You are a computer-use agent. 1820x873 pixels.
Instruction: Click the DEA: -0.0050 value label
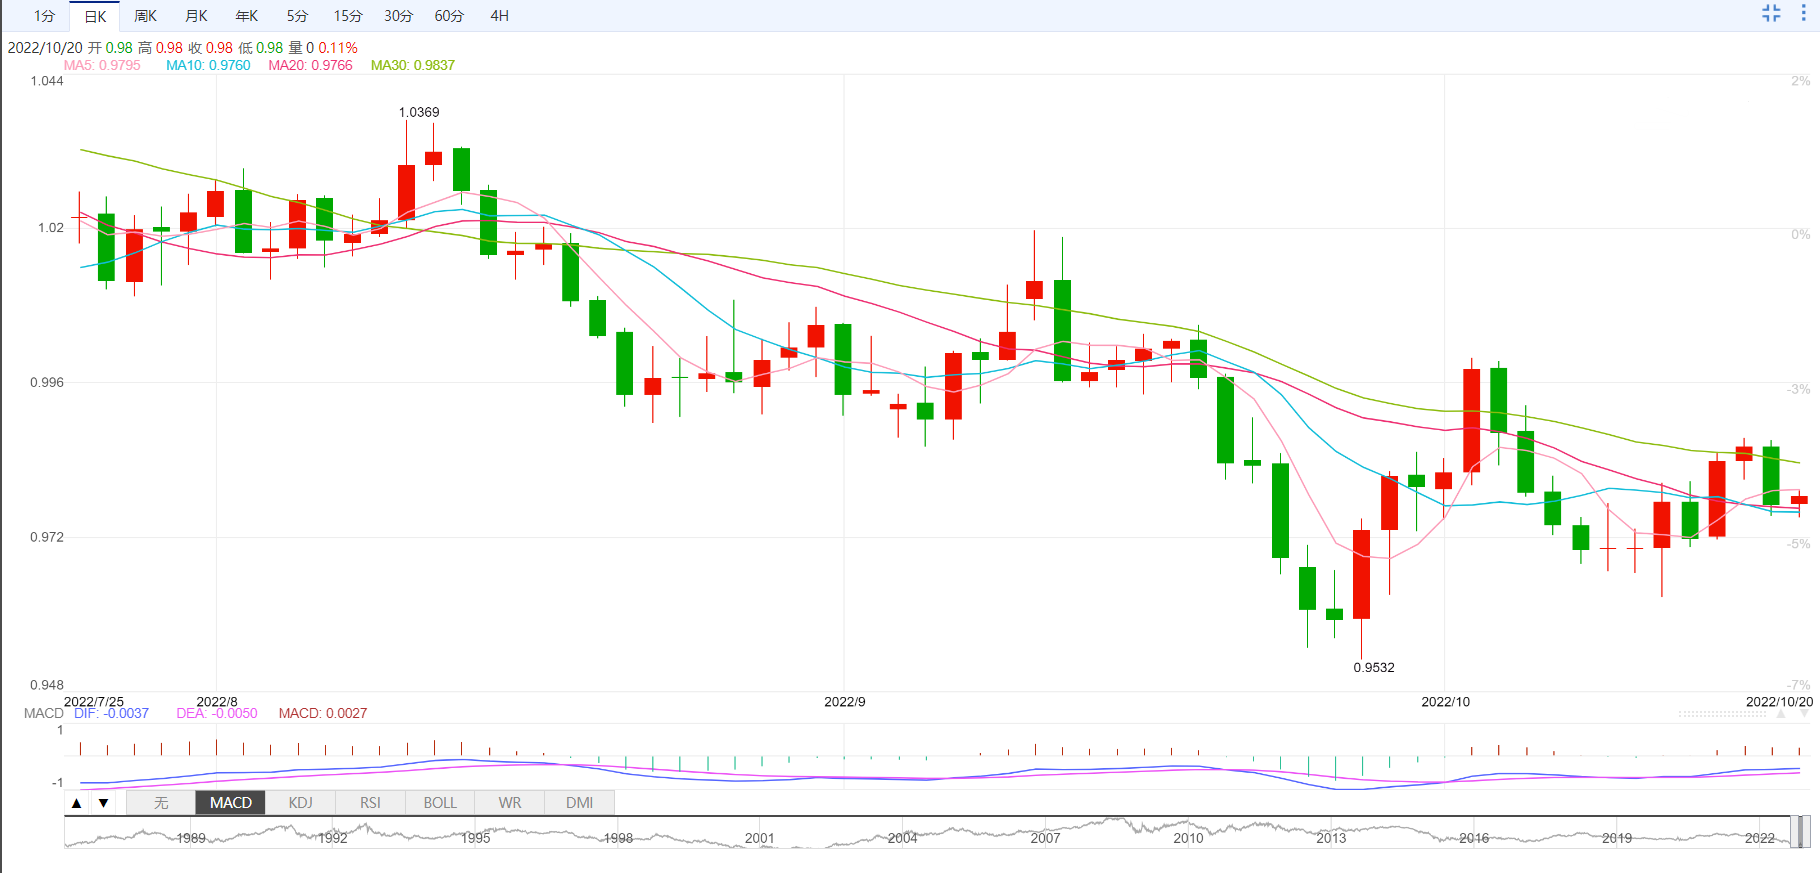(x=217, y=713)
